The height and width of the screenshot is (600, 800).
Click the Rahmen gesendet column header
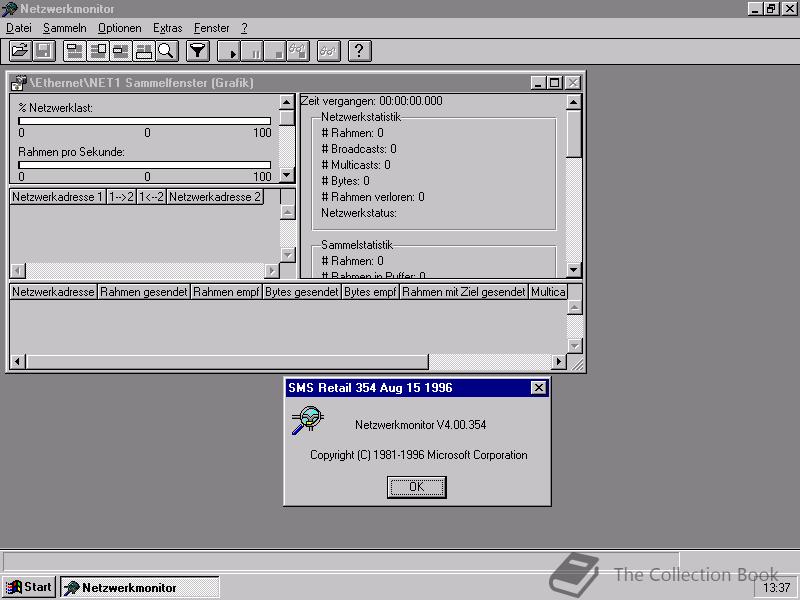144,292
